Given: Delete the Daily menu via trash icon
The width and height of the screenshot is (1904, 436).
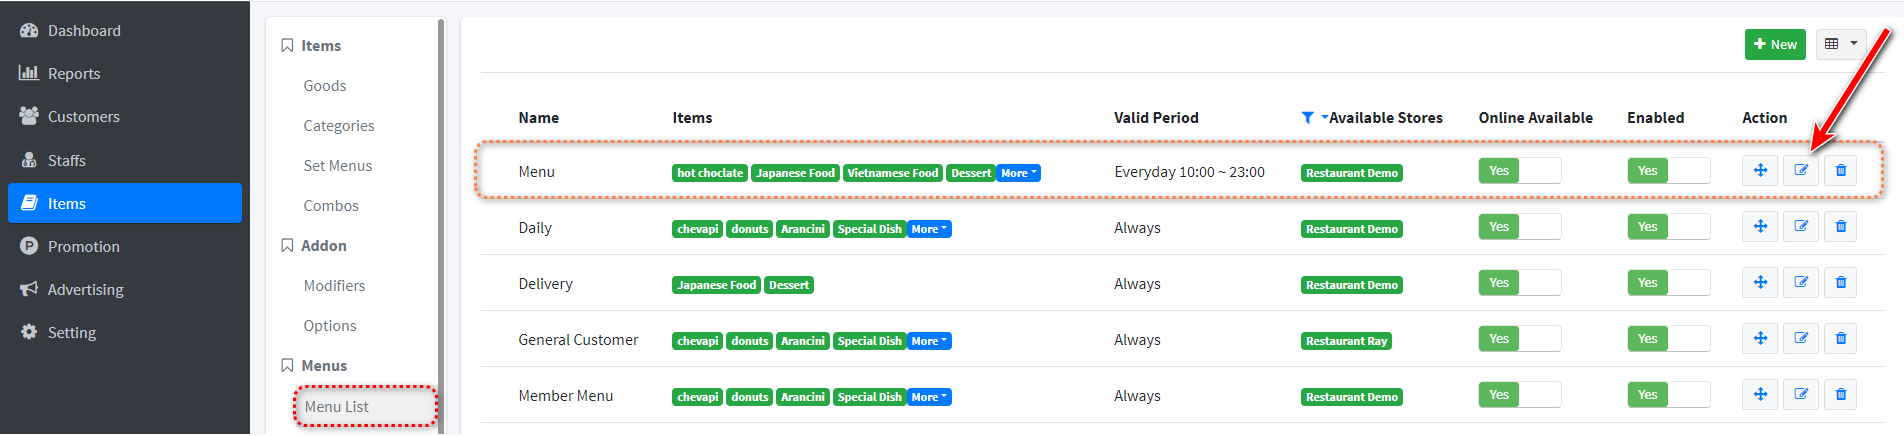Looking at the screenshot, I should click(1840, 227).
